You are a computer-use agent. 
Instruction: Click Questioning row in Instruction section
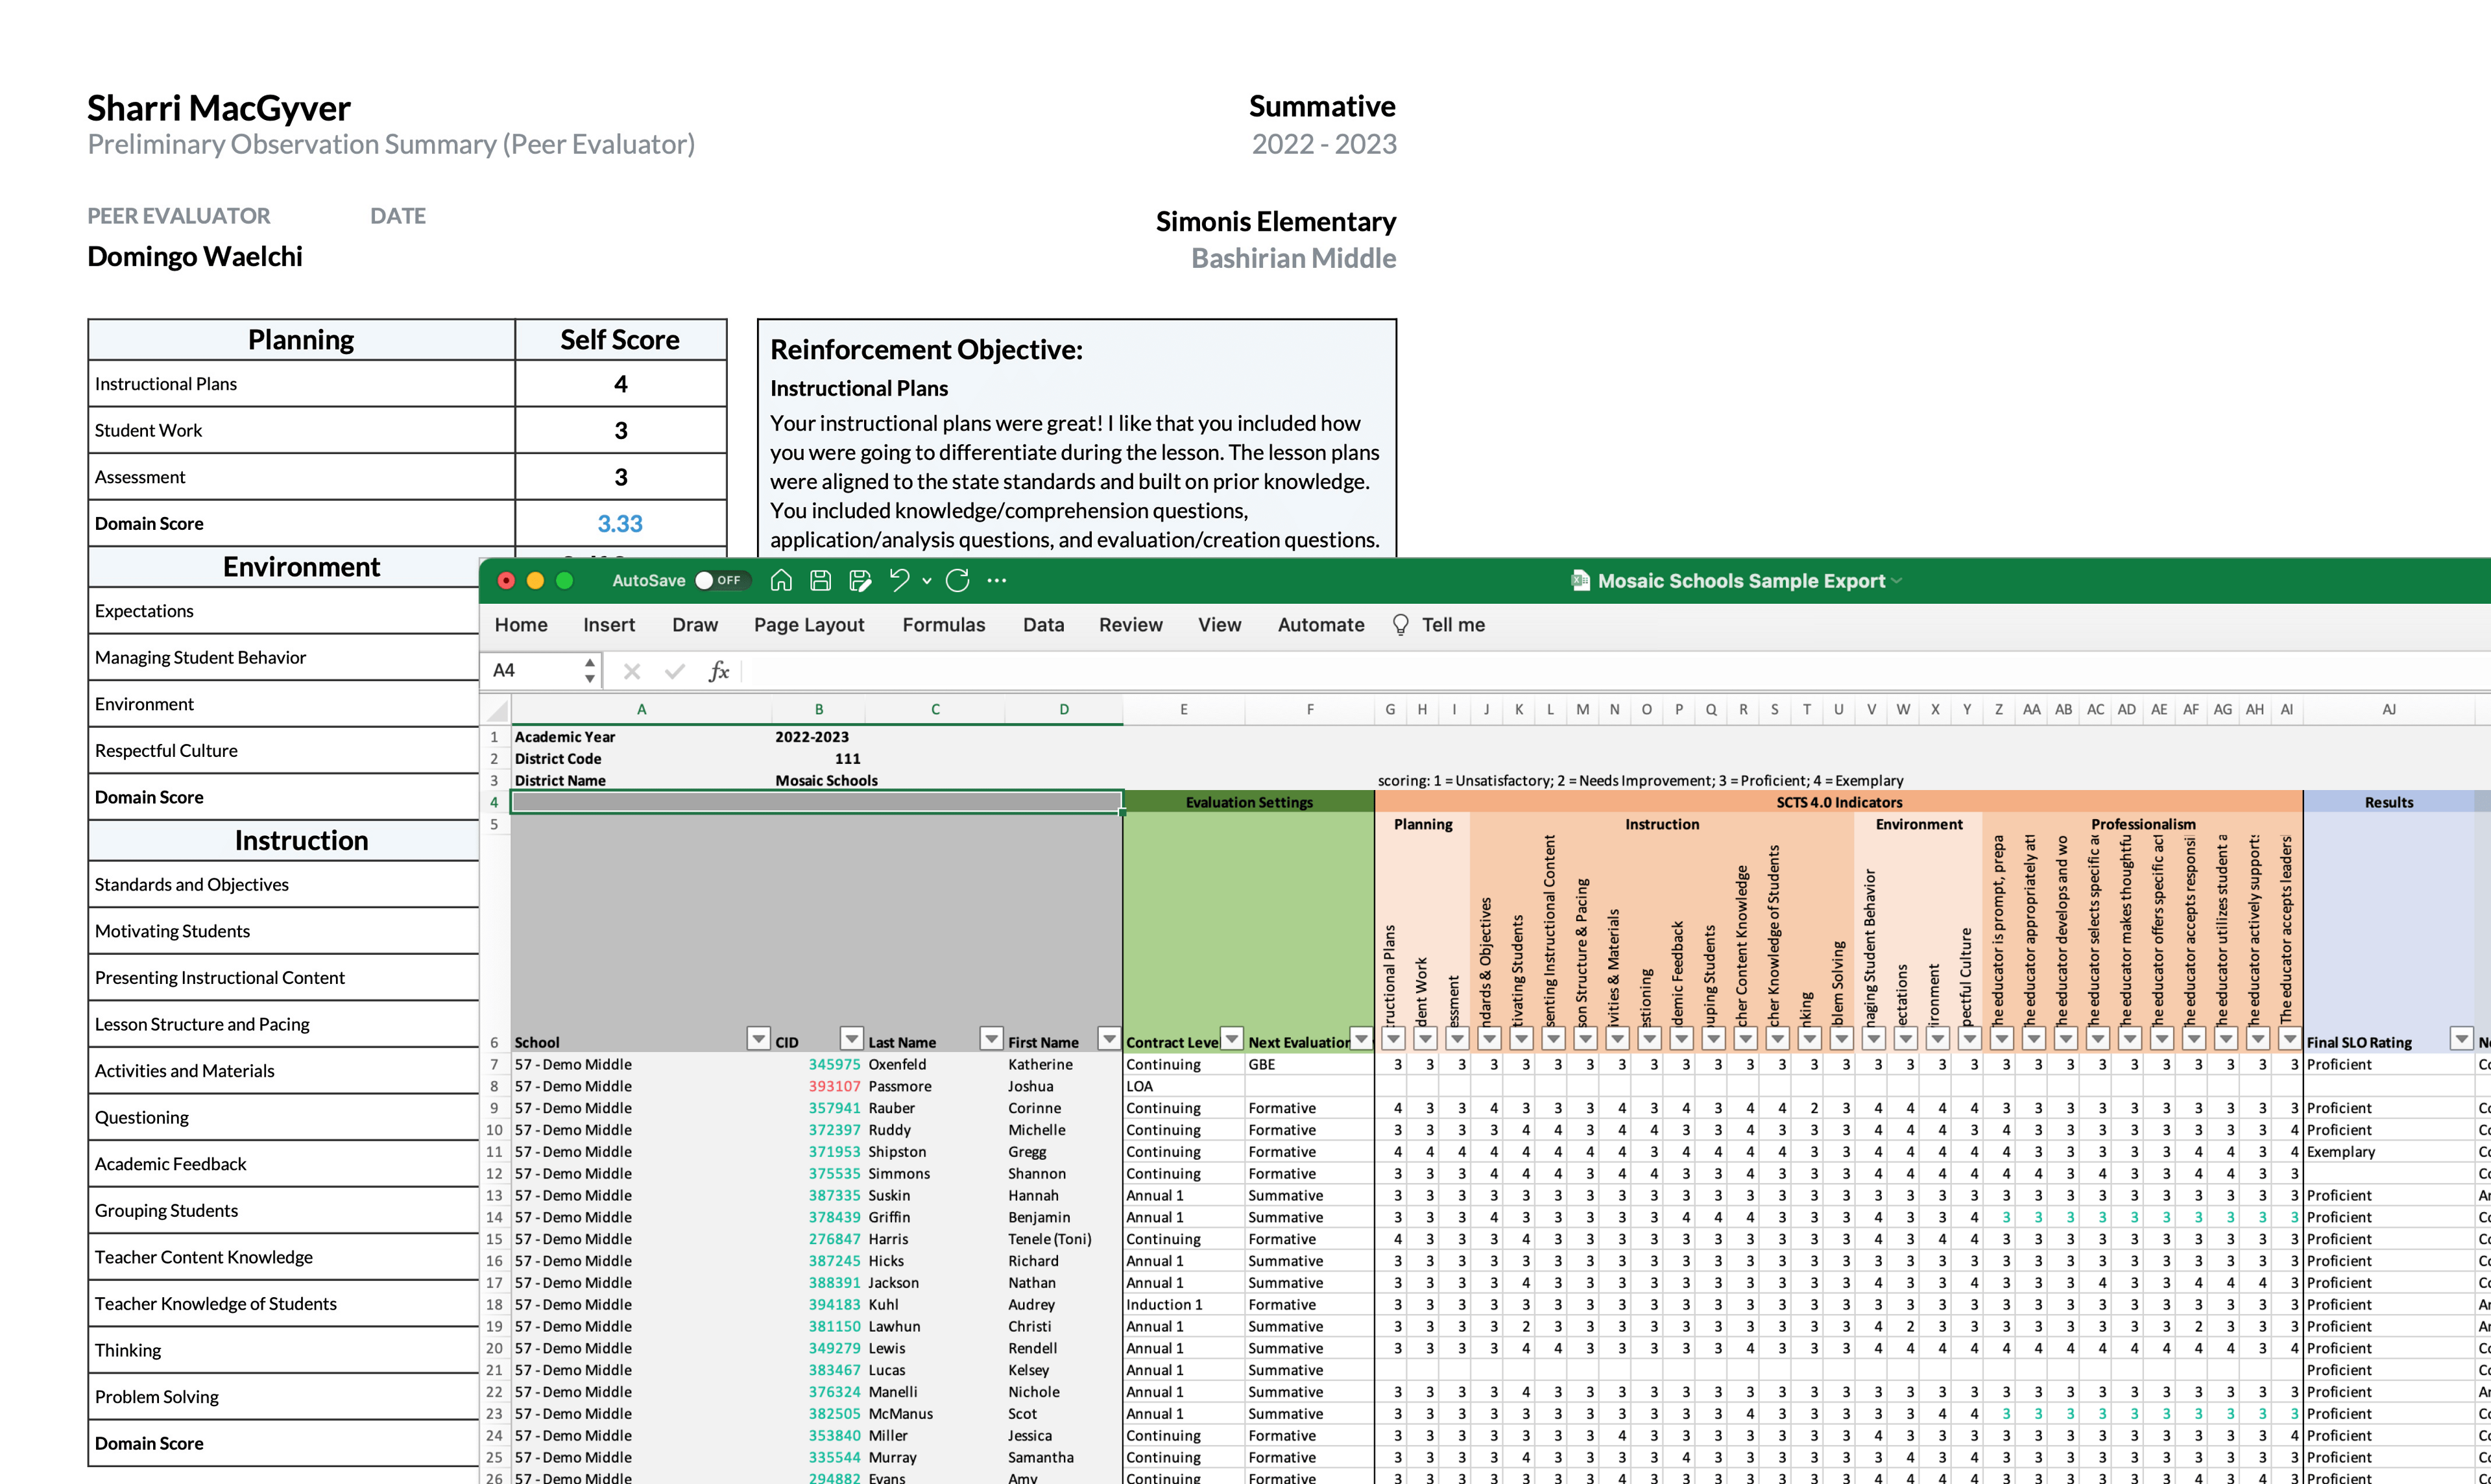[x=284, y=1118]
